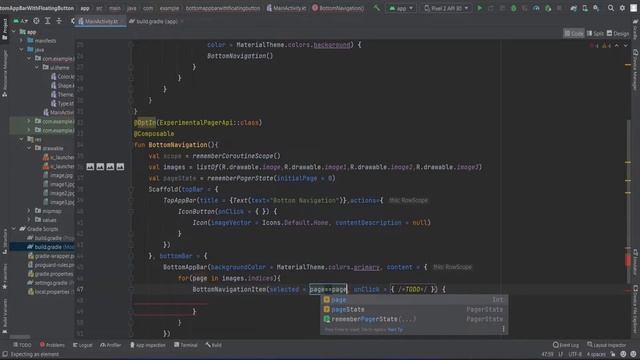Image resolution: width=640 pixels, height=360 pixels.
Task: Click the Collapse All icon in Project panel
Action: coord(59,21)
